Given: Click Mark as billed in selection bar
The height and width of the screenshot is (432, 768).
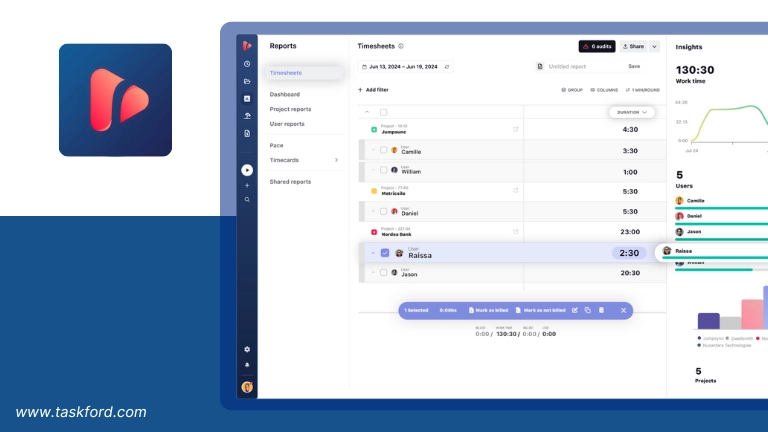Looking at the screenshot, I should (x=488, y=311).
